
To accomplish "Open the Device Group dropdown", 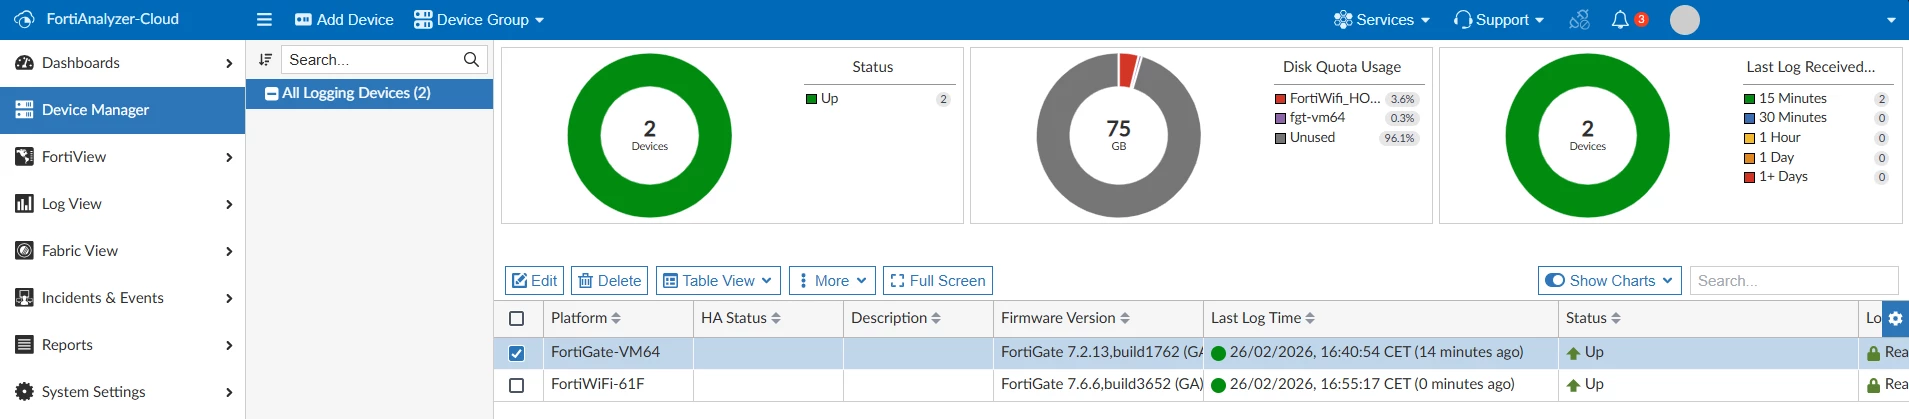I will click(479, 20).
